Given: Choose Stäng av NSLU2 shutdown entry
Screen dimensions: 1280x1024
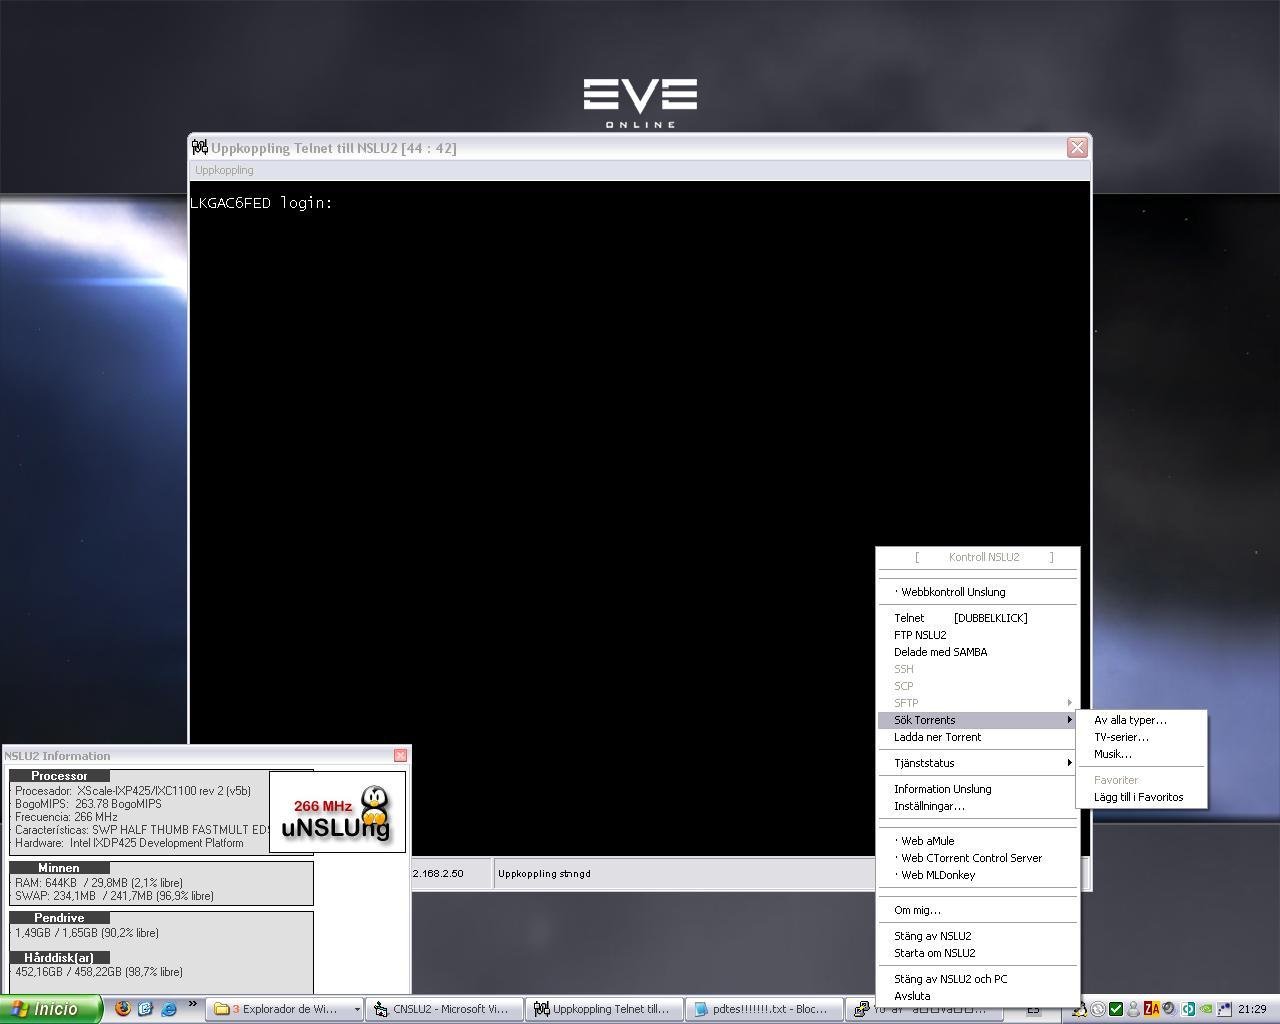Looking at the screenshot, I should [978, 936].
